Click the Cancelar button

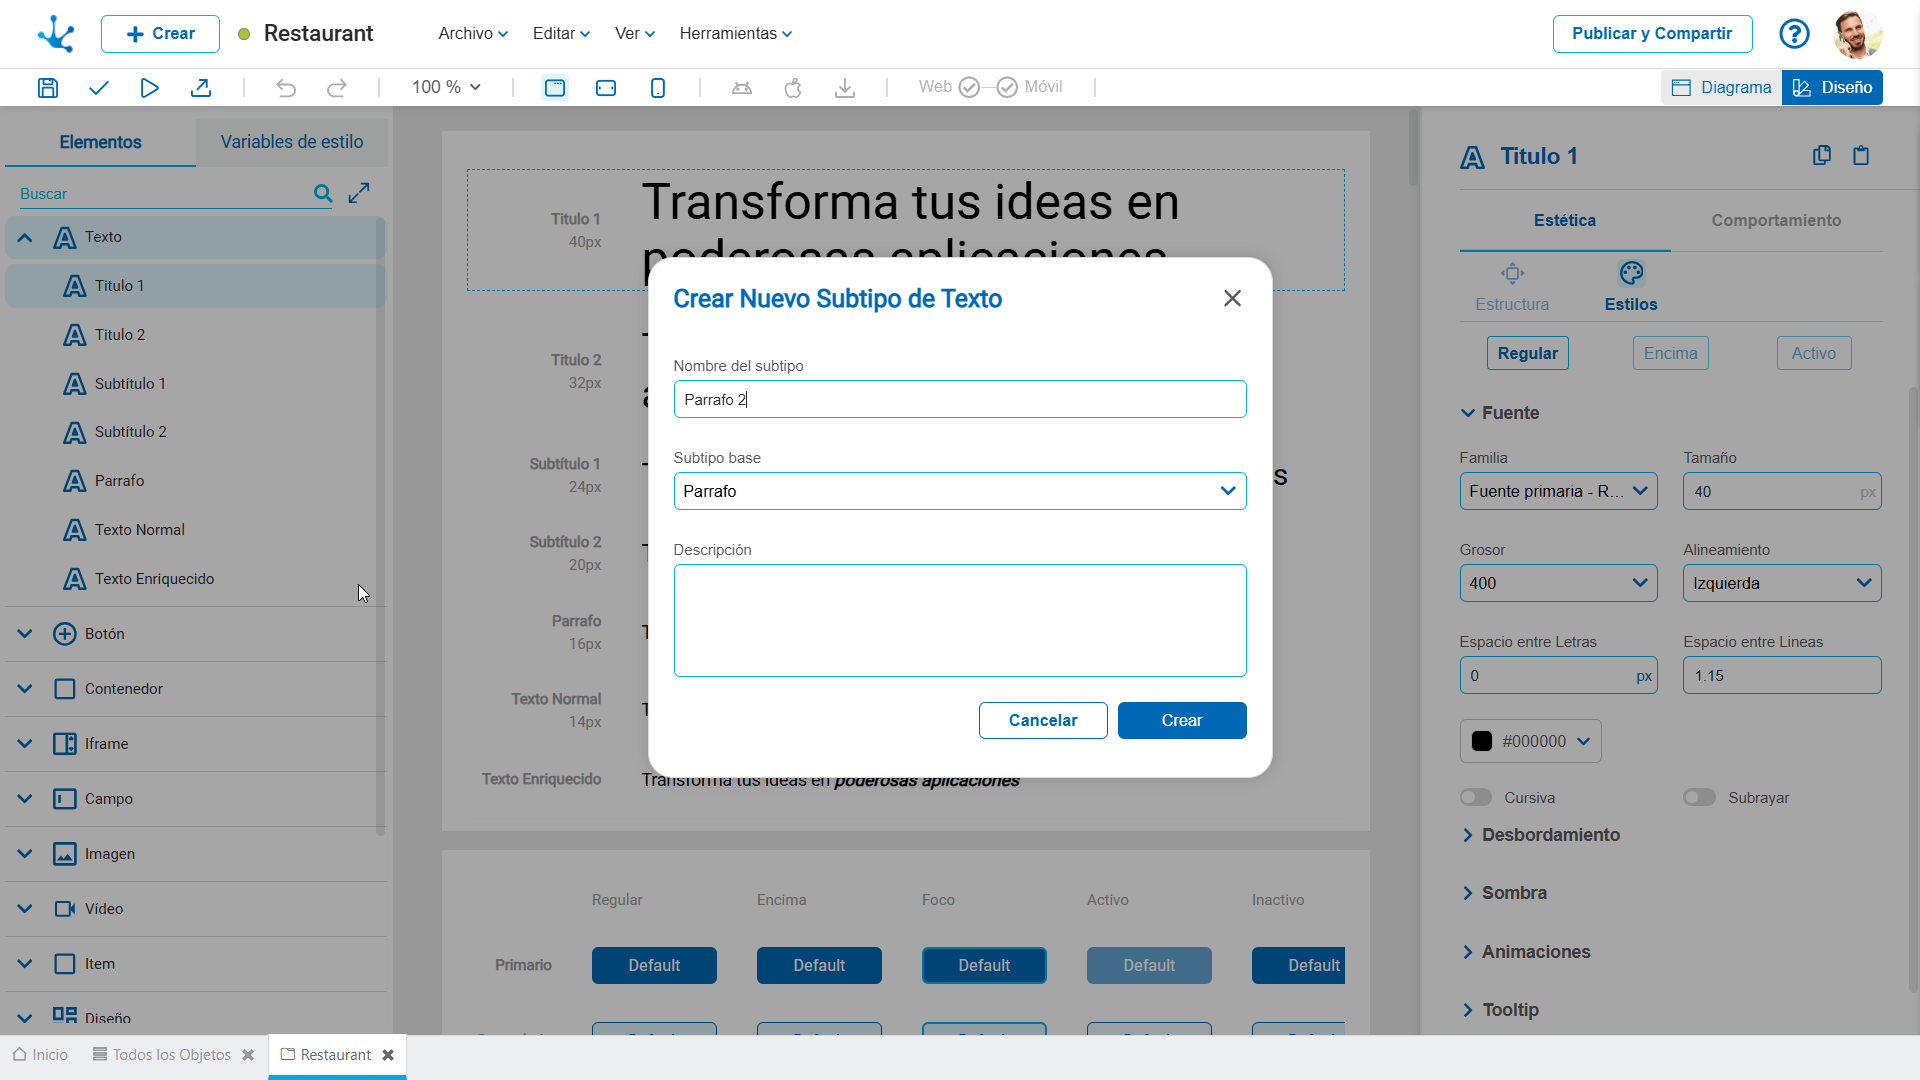(1042, 720)
